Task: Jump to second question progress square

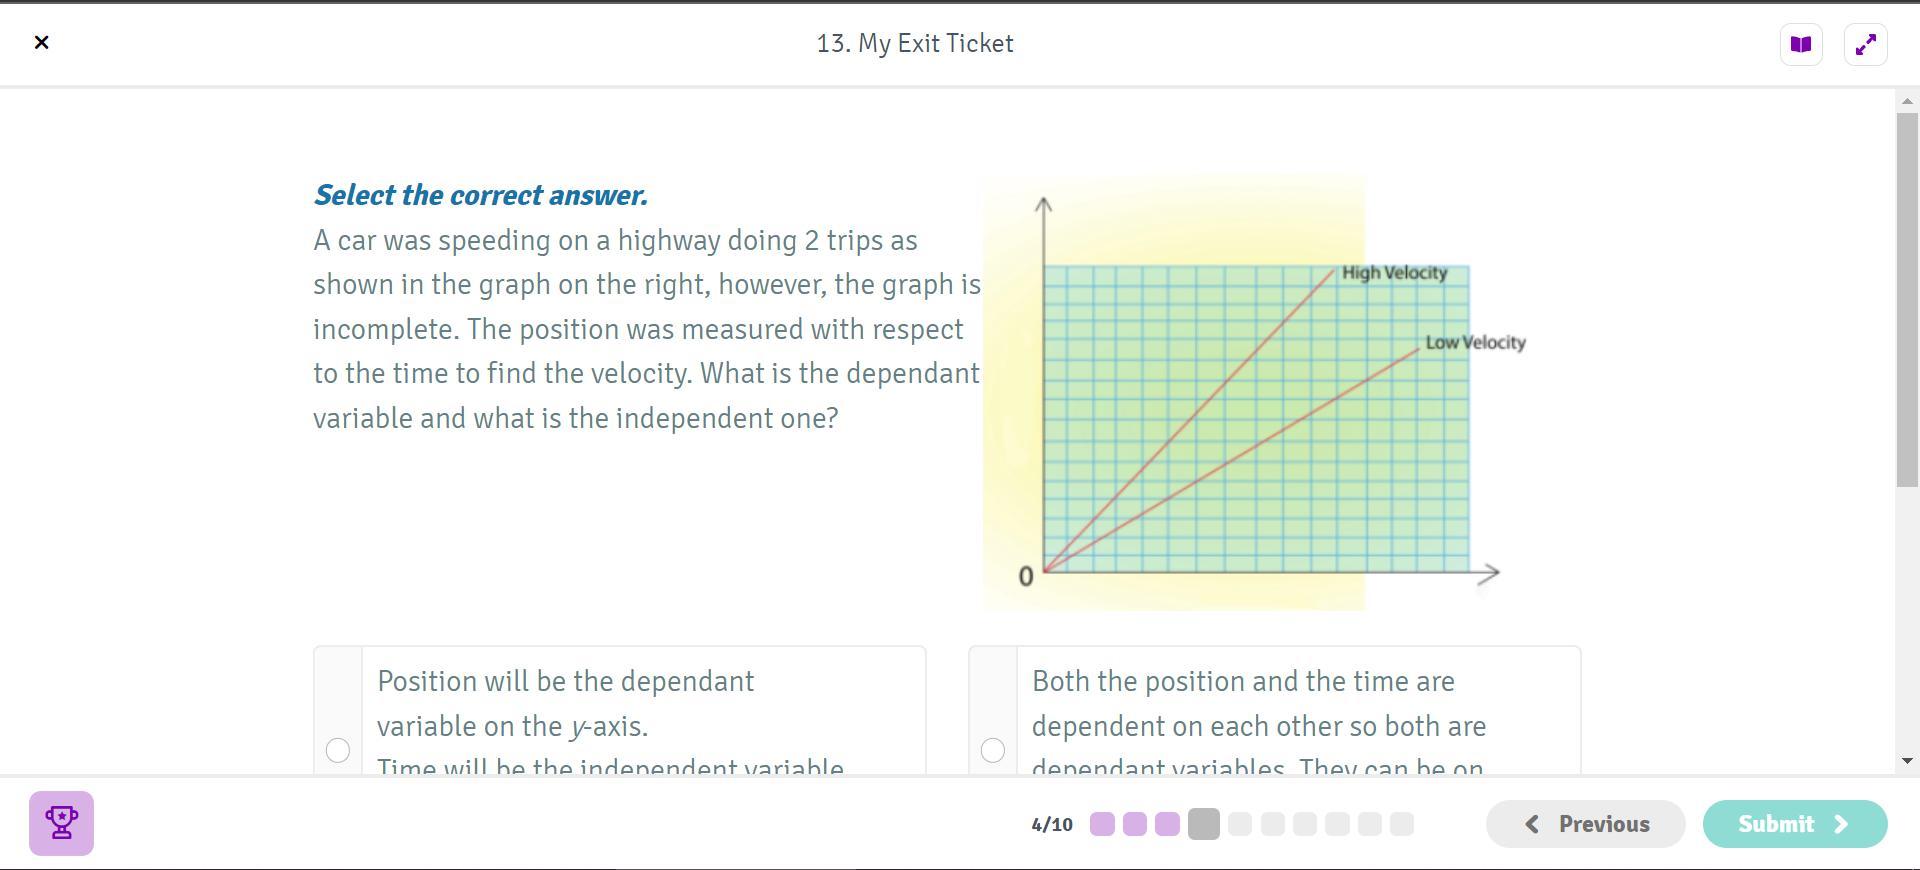Action: (1135, 824)
